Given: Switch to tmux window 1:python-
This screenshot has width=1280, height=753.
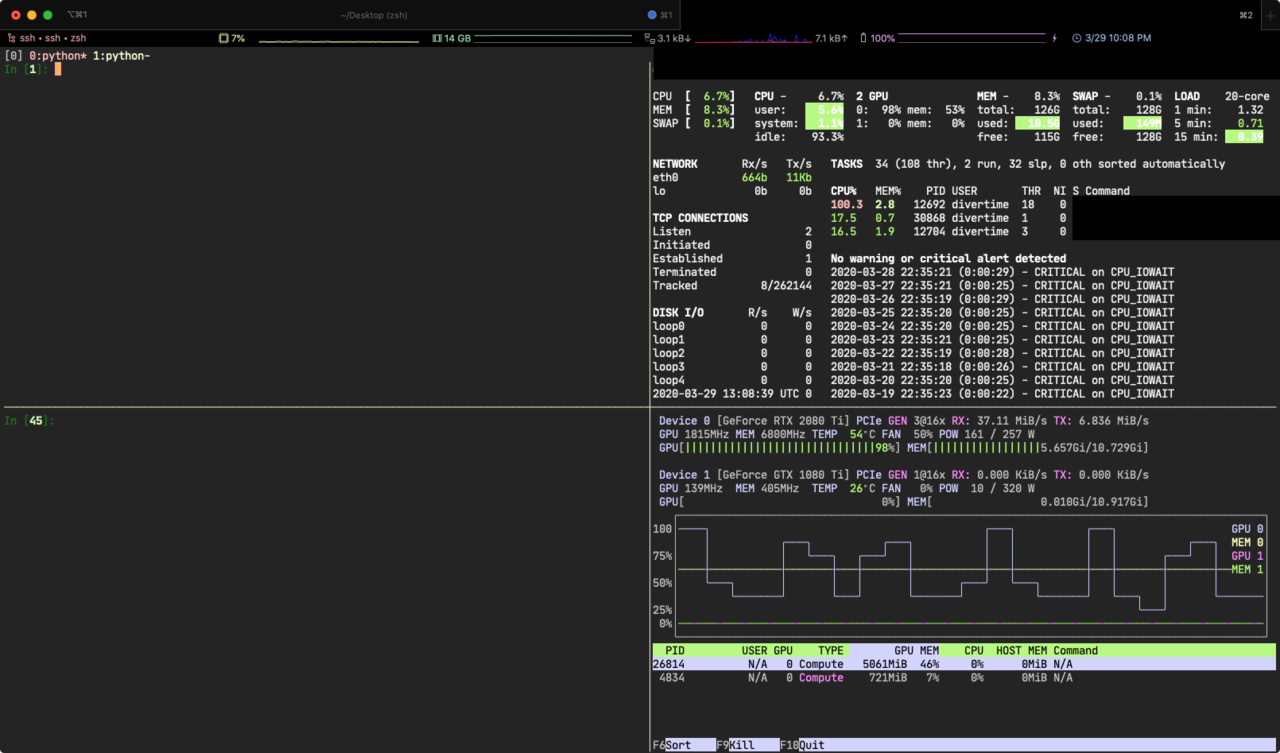Looking at the screenshot, I should (x=121, y=56).
